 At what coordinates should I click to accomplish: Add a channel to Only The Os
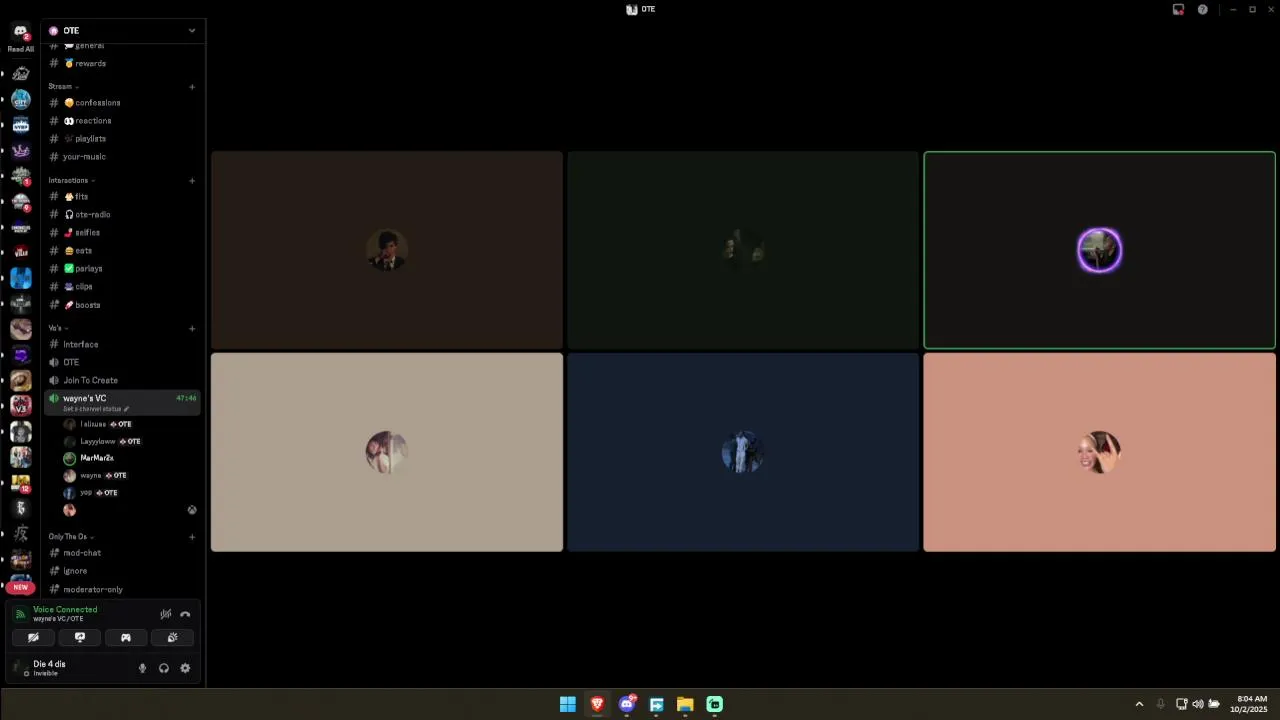click(x=192, y=537)
